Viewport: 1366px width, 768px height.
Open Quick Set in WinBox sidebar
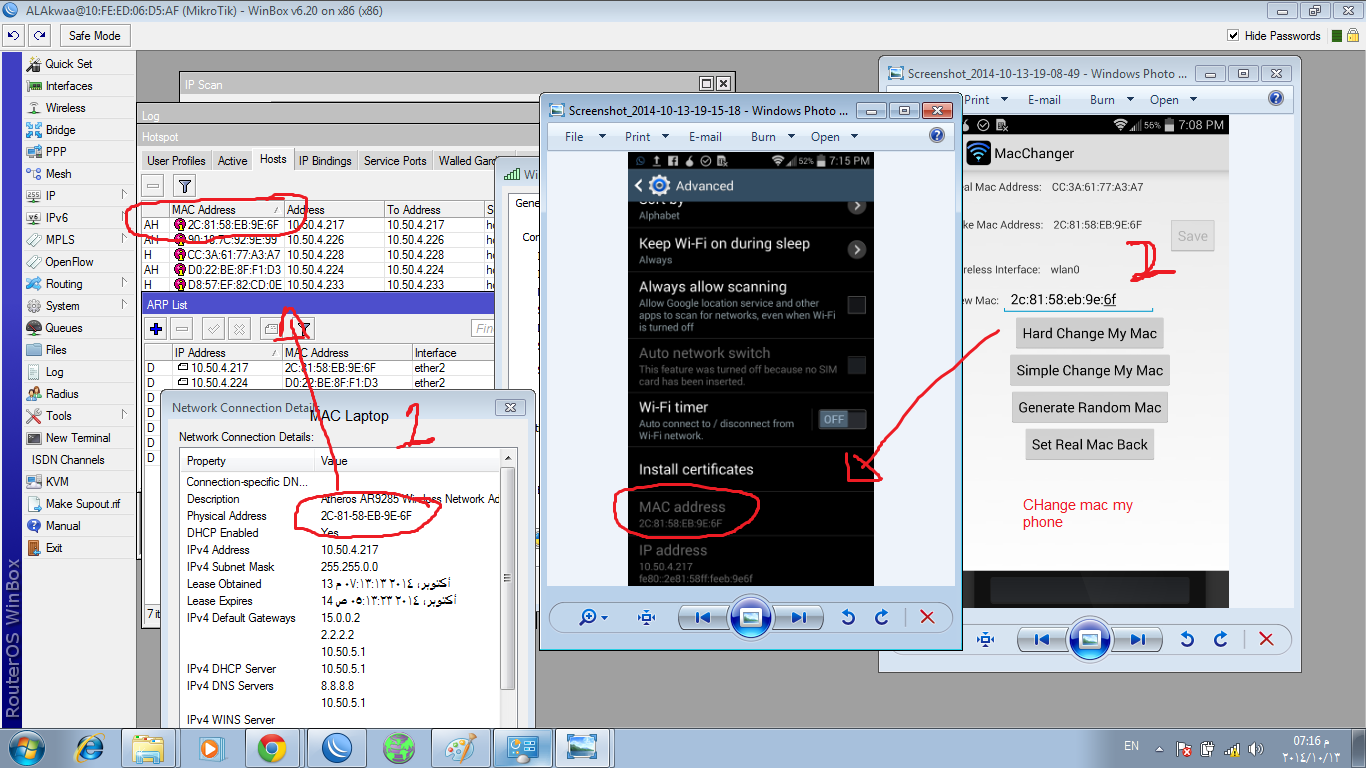(68, 64)
